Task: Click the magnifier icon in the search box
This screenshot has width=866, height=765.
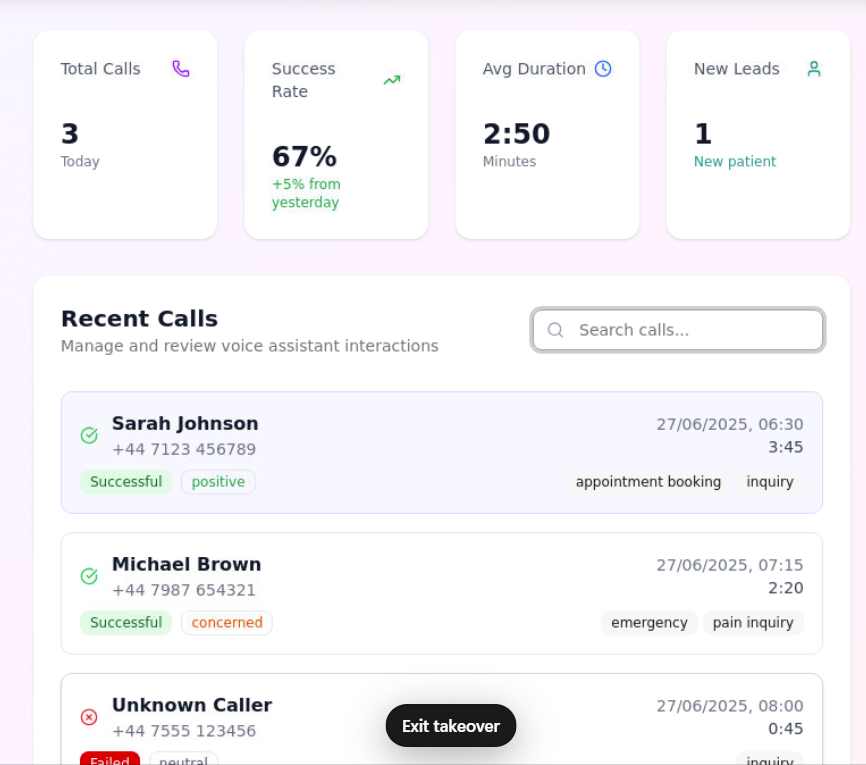Action: click(x=556, y=330)
